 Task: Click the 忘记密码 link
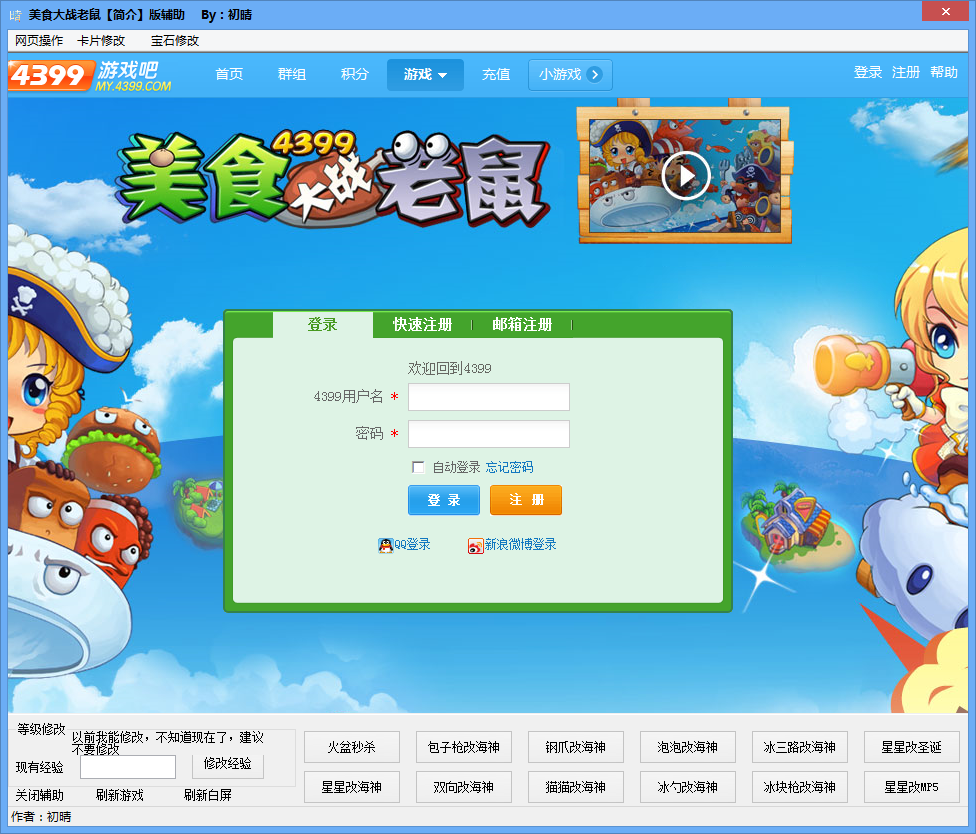coord(509,467)
